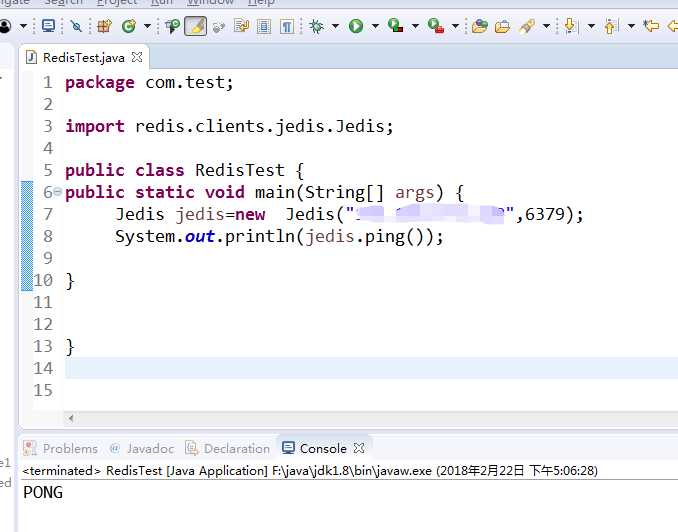Close the RedisTest.java tab
The width and height of the screenshot is (678, 532).
pyautogui.click(x=137, y=57)
